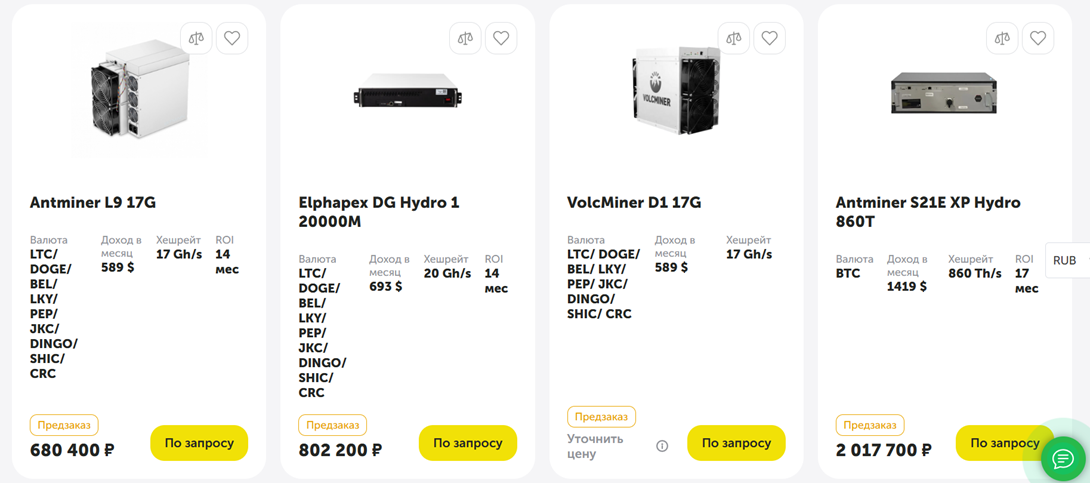The image size is (1090, 483).
Task: Open the green live chat widget
Action: [x=1063, y=459]
